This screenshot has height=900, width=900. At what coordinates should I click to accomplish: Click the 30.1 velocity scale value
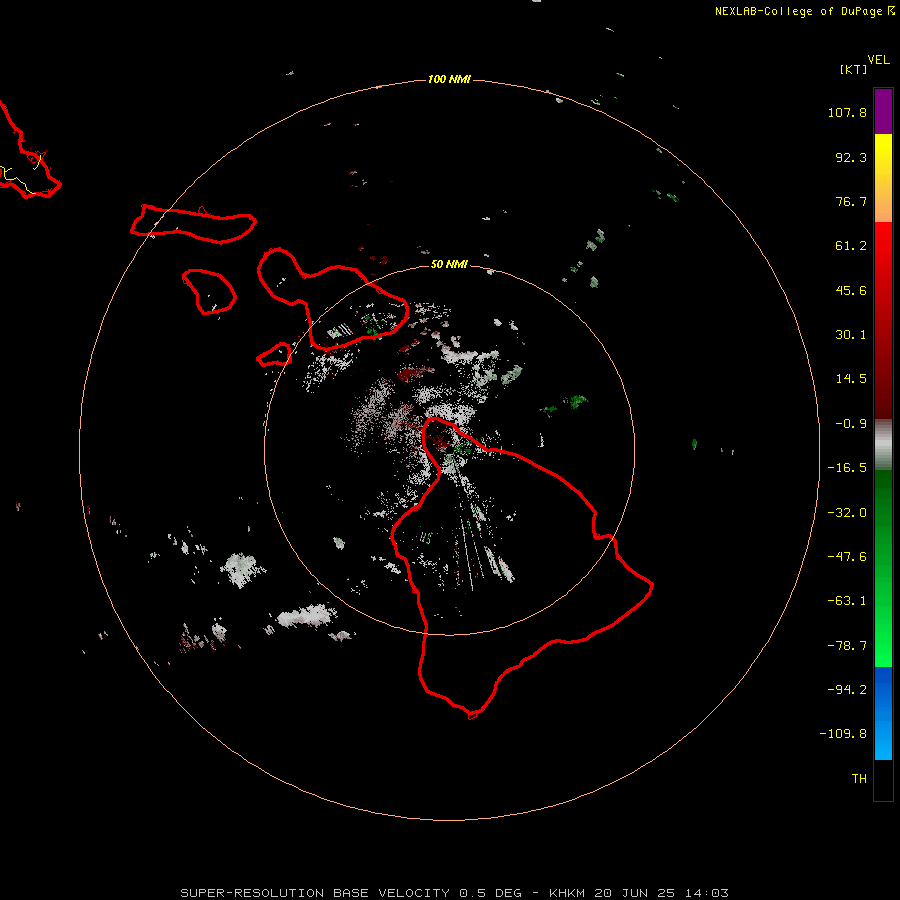click(x=851, y=335)
